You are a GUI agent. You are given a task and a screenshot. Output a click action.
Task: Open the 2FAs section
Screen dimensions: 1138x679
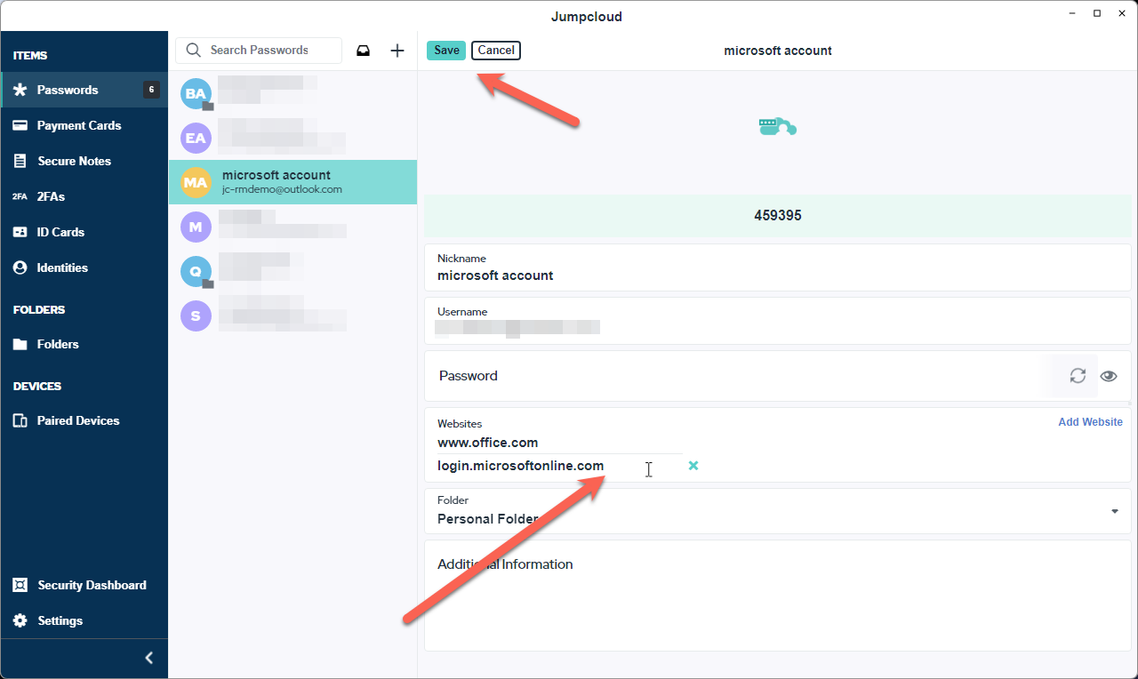[x=50, y=197]
